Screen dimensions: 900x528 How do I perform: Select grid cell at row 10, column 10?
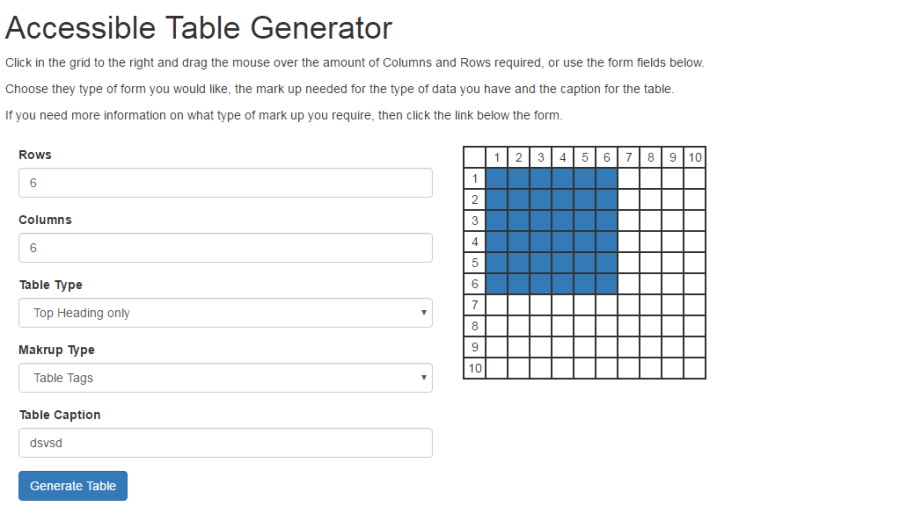(x=695, y=368)
